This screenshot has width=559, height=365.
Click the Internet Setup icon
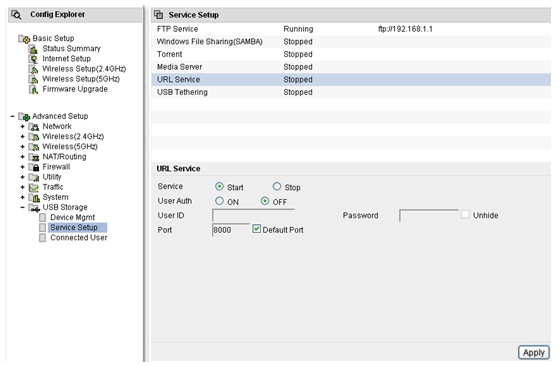click(x=33, y=59)
